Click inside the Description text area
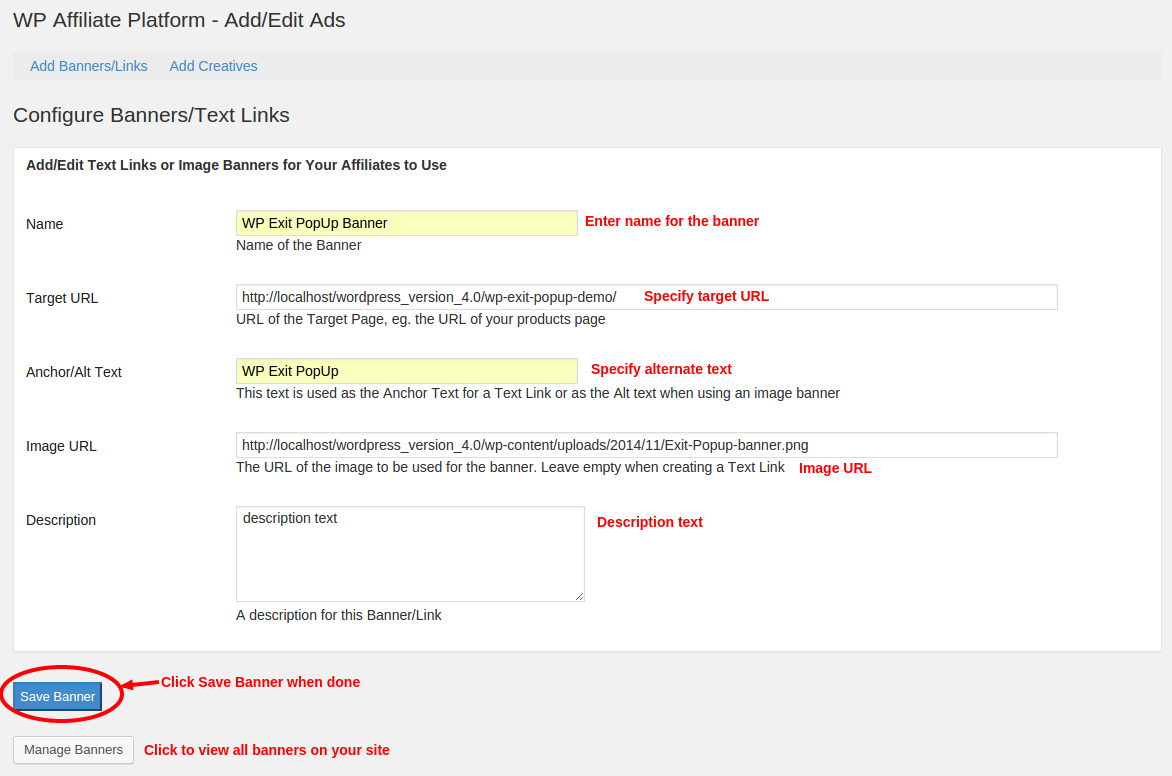Image resolution: width=1172 pixels, height=776 pixels. [410, 553]
